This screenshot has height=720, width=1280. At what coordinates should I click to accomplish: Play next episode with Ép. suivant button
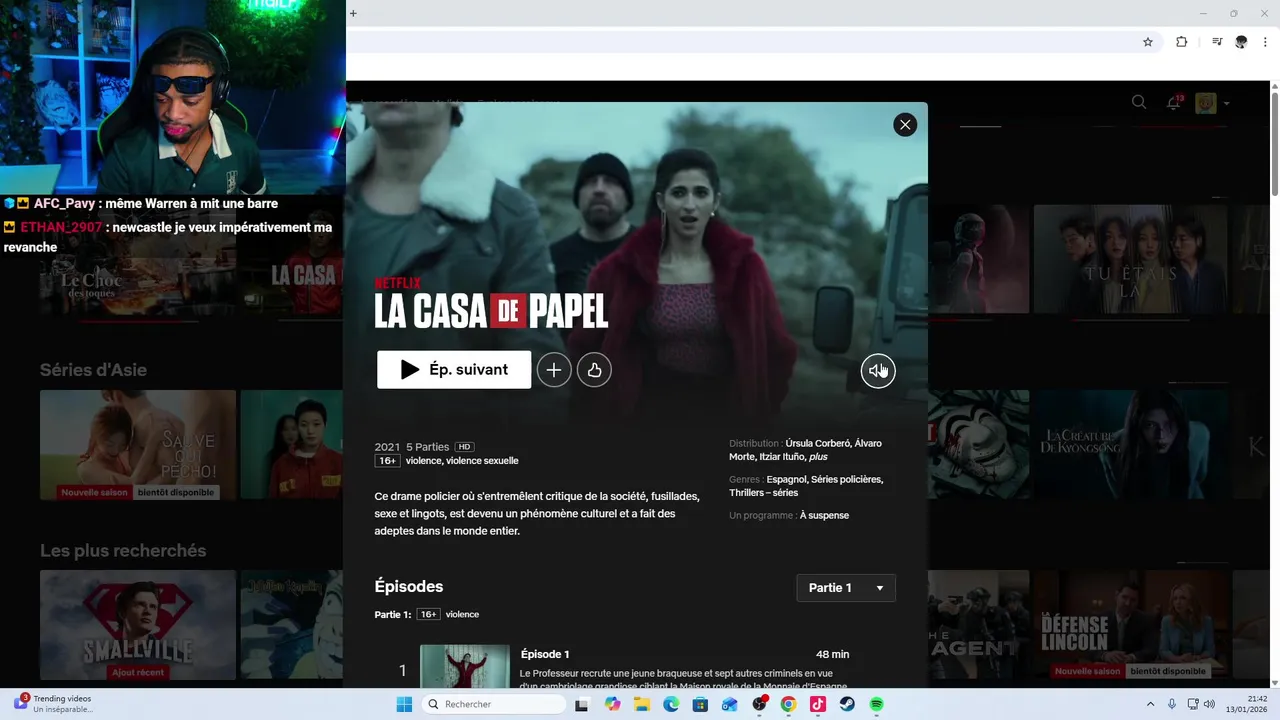point(454,370)
